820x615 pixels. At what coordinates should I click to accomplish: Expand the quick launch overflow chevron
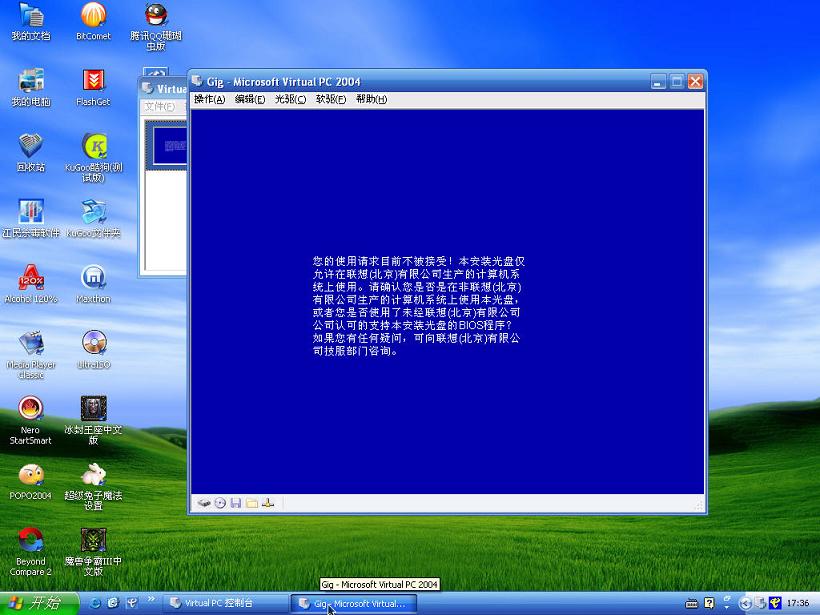point(151,599)
